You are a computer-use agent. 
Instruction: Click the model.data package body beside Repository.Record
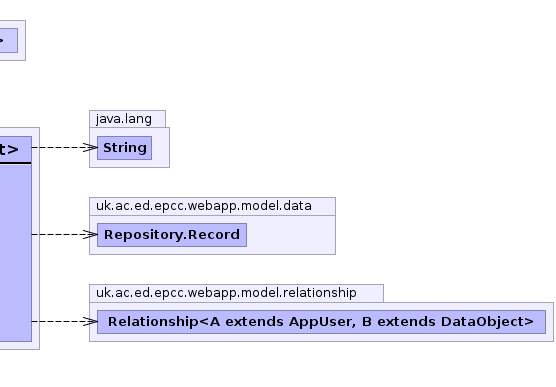[291, 235]
